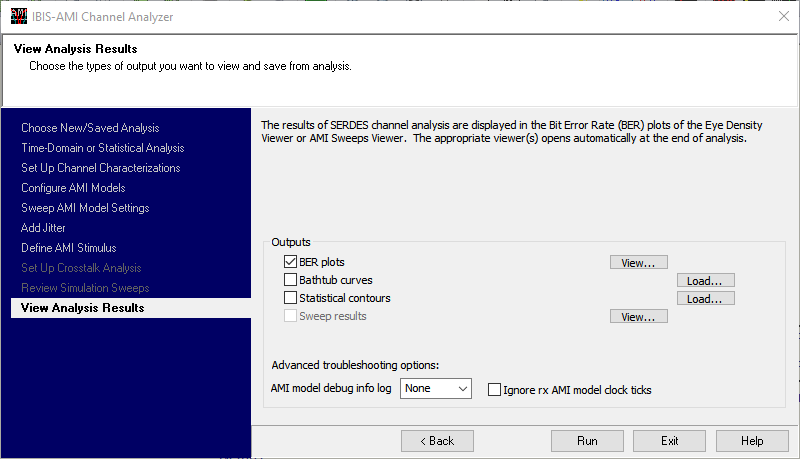The width and height of the screenshot is (800, 459).
Task: Click the IBIS-AMI app icon in title bar
Action: pyautogui.click(x=18, y=16)
